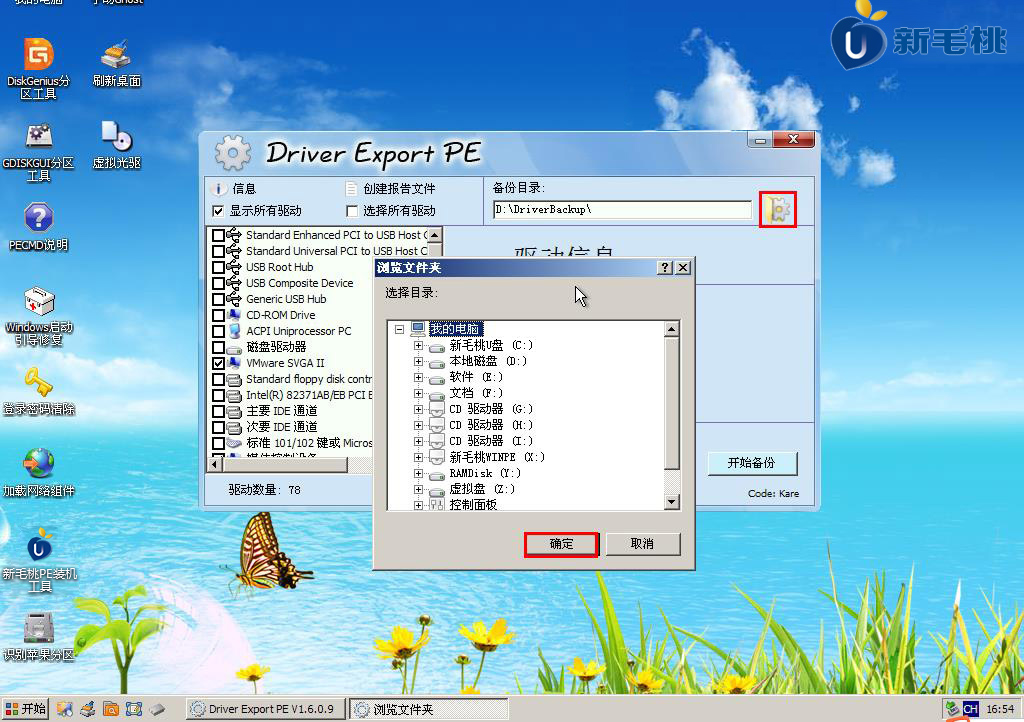
Task: Switch to Driver Export PE V1.6.0.9 taskbar item
Action: click(265, 709)
